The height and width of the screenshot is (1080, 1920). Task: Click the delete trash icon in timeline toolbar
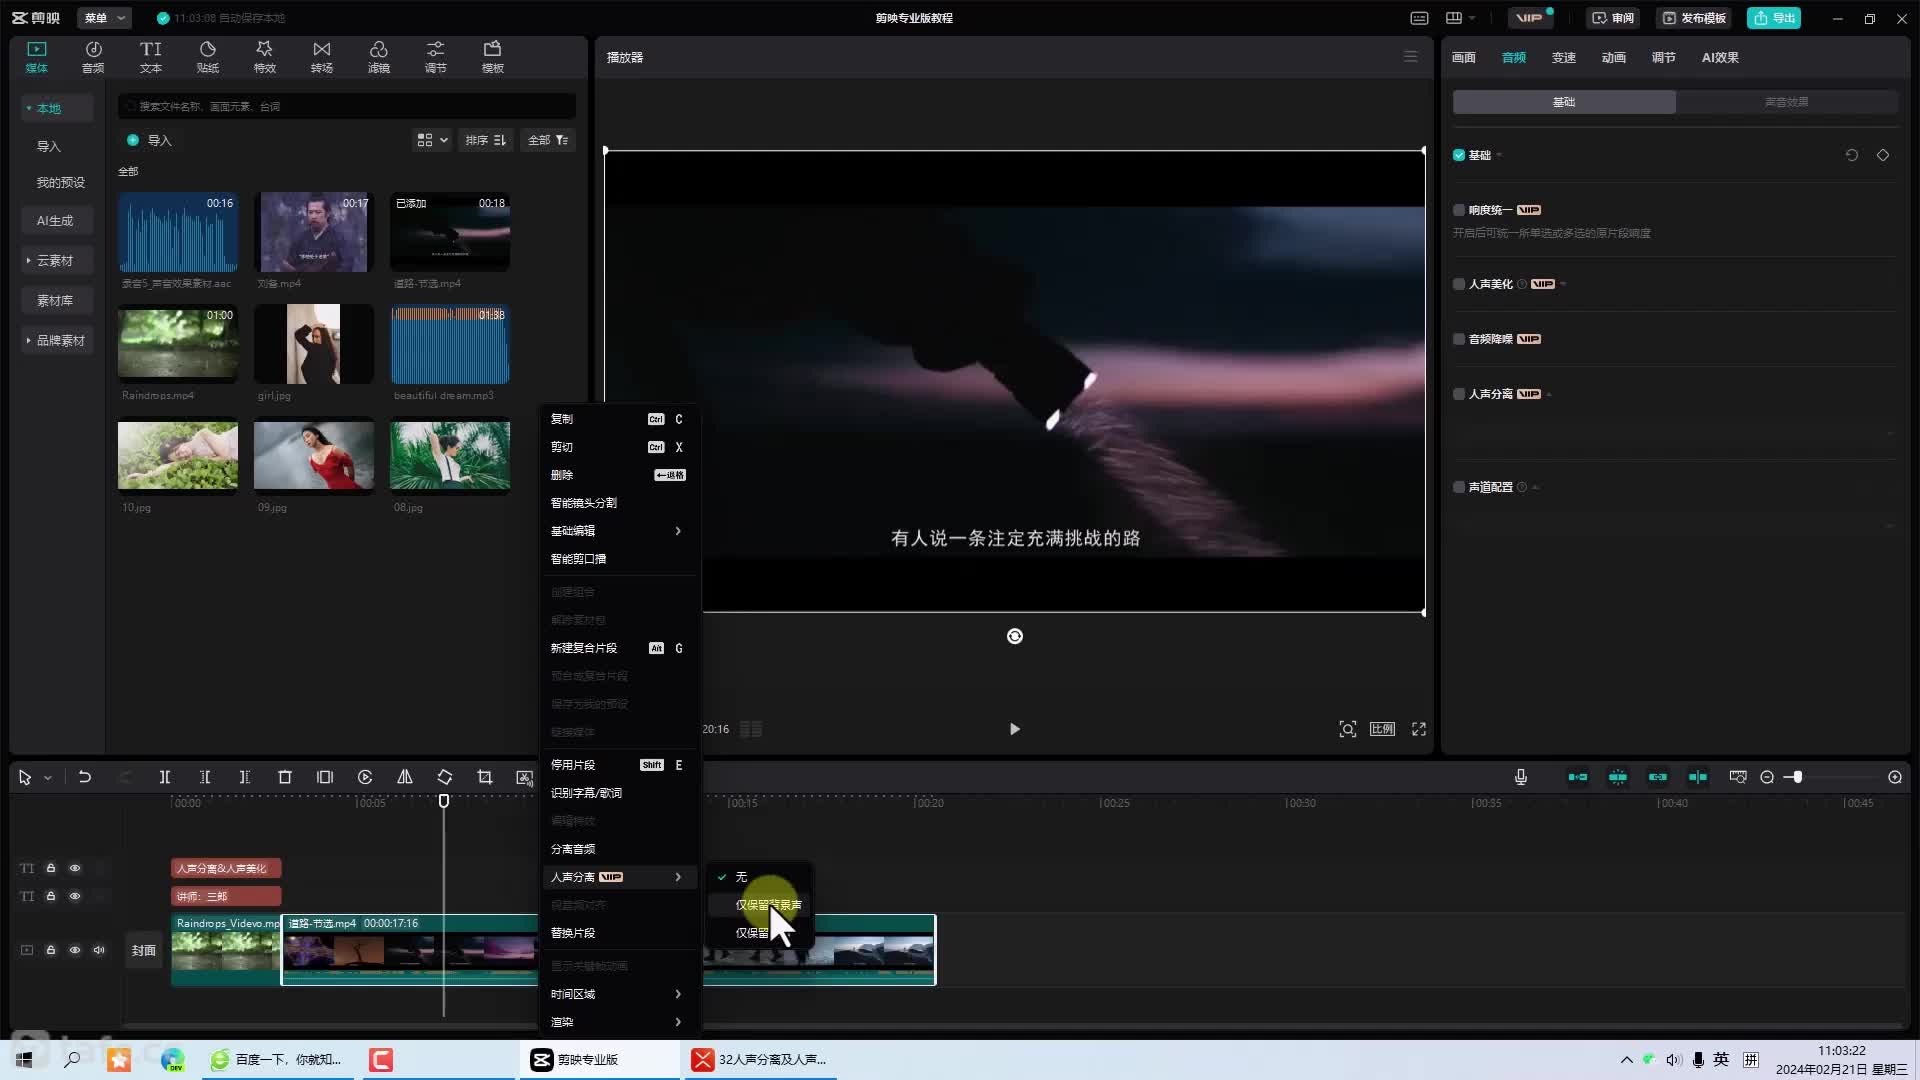click(x=285, y=777)
